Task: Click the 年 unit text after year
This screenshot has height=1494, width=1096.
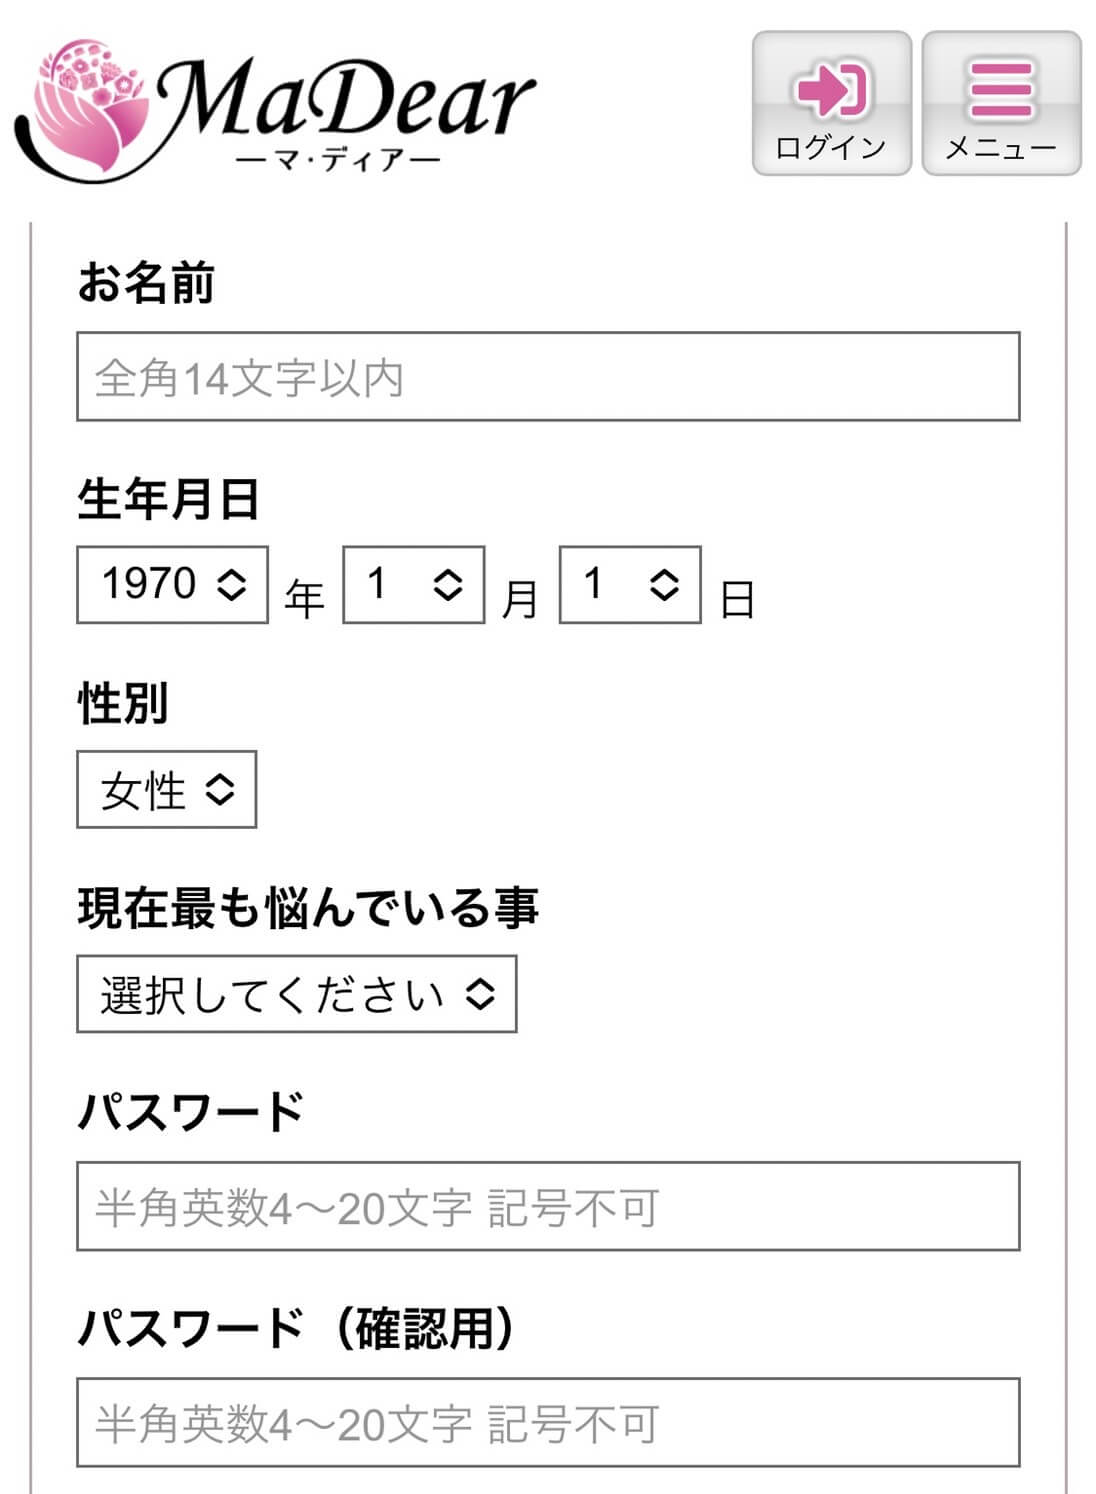Action: click(x=305, y=599)
